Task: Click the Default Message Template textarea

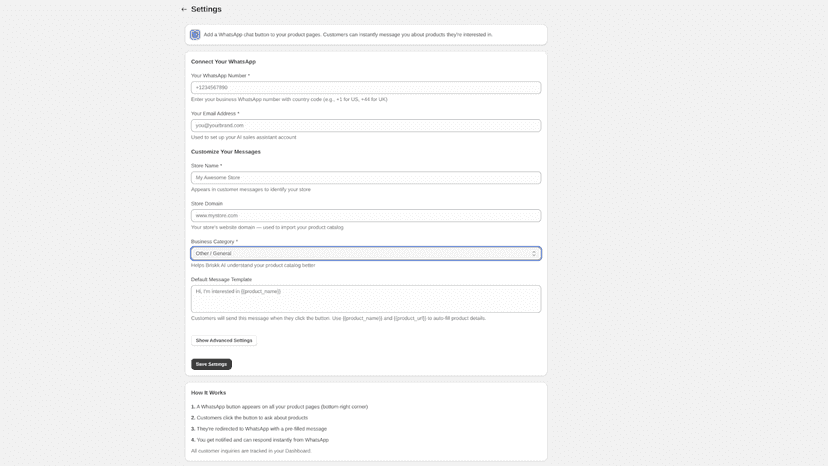Action: (366, 299)
